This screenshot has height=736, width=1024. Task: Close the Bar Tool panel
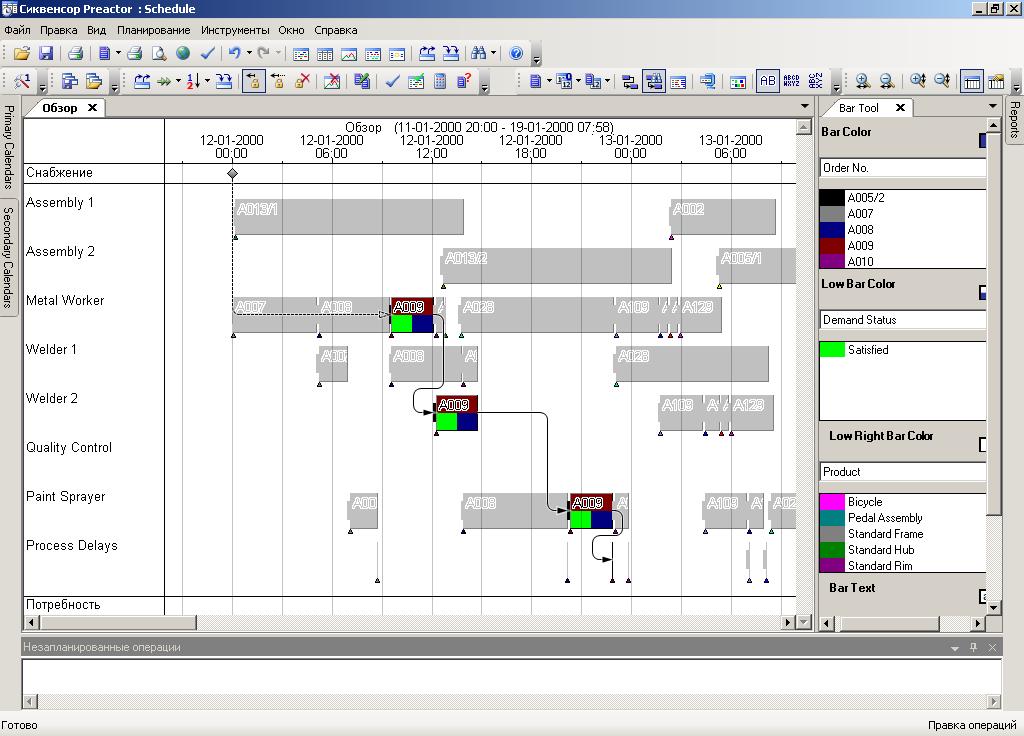(900, 108)
